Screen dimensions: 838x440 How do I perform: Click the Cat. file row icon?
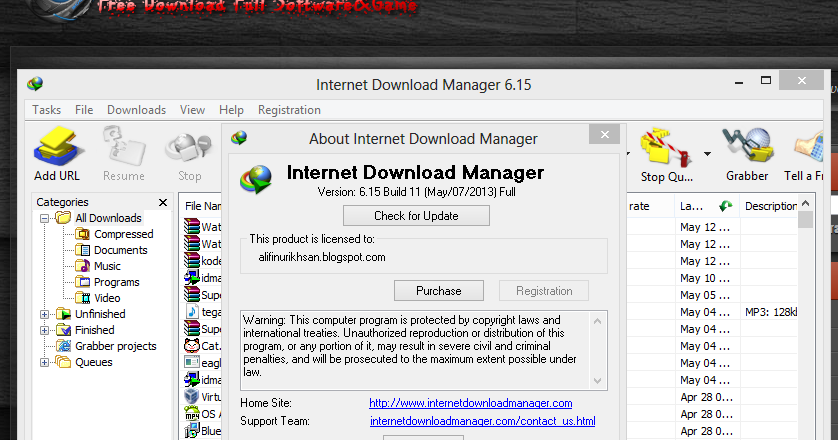[x=192, y=346]
